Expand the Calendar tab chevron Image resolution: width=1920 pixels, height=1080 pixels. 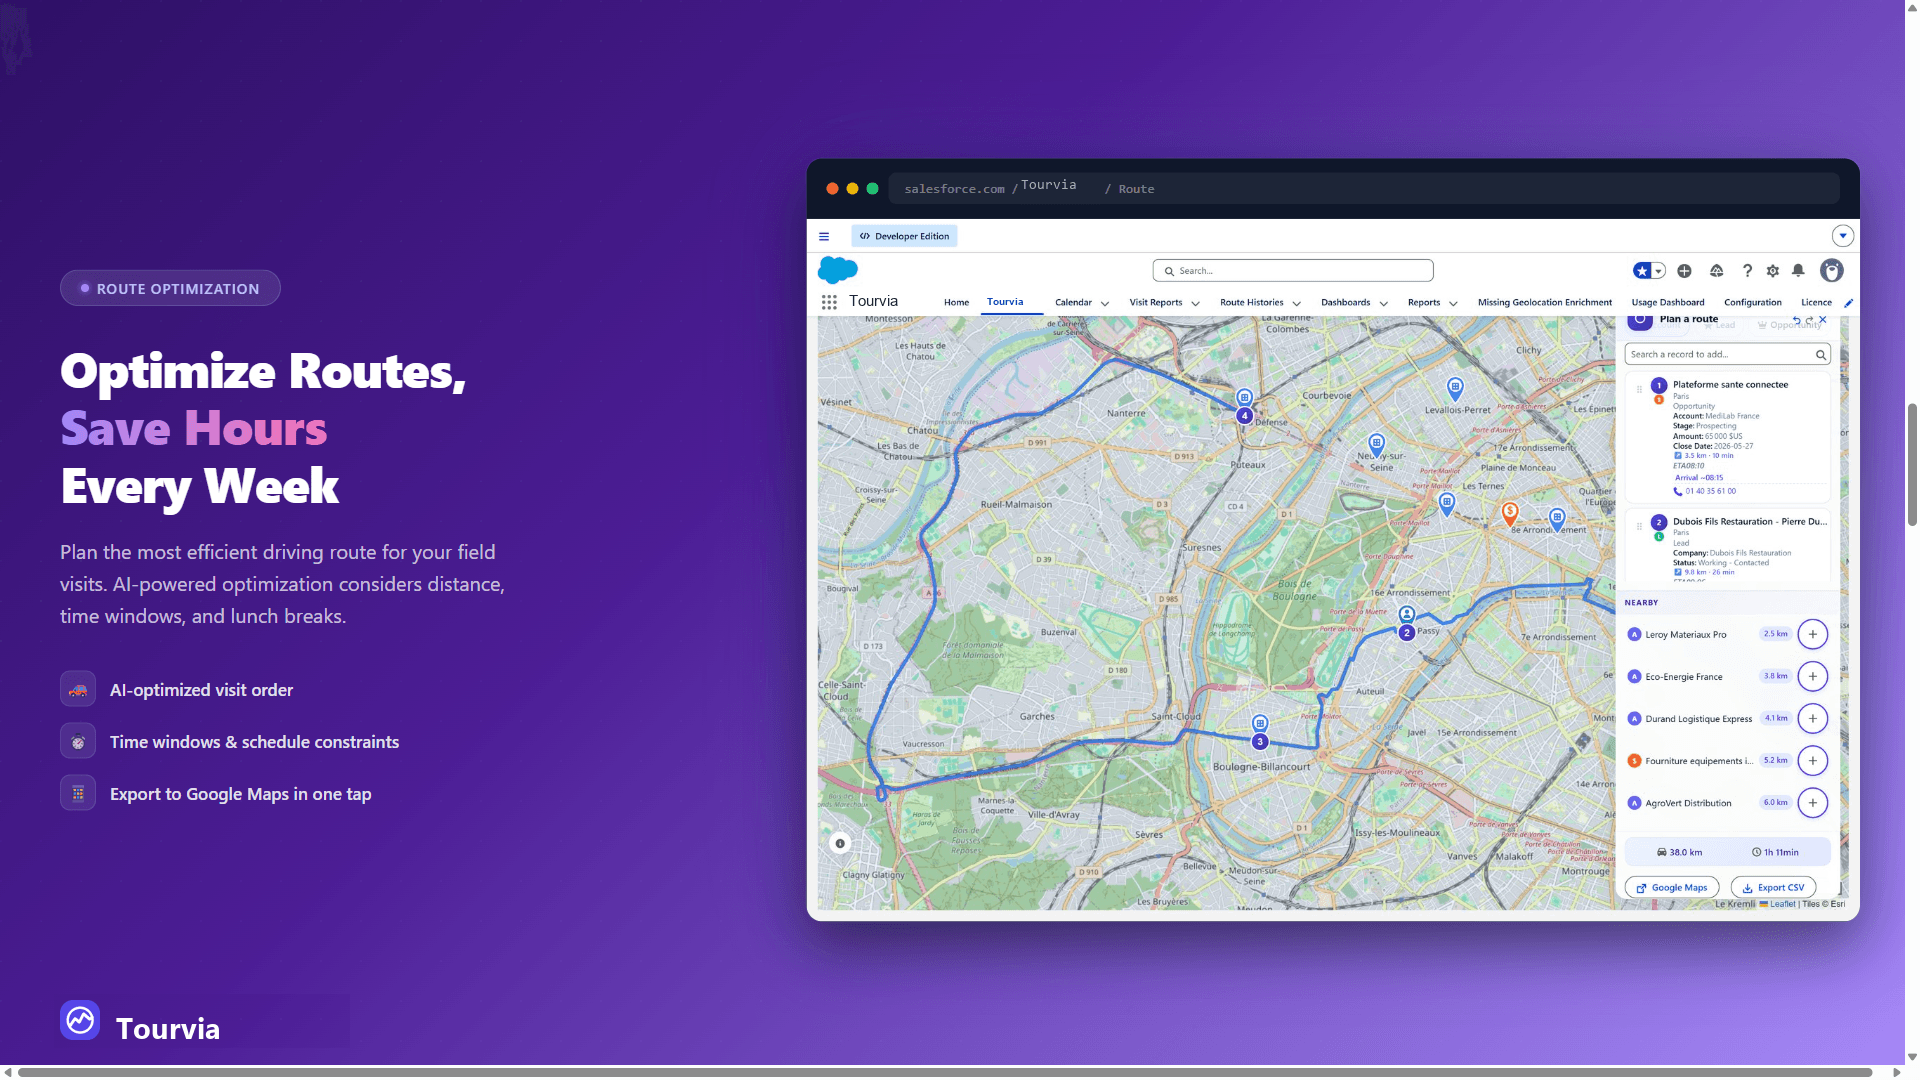[x=1105, y=304]
